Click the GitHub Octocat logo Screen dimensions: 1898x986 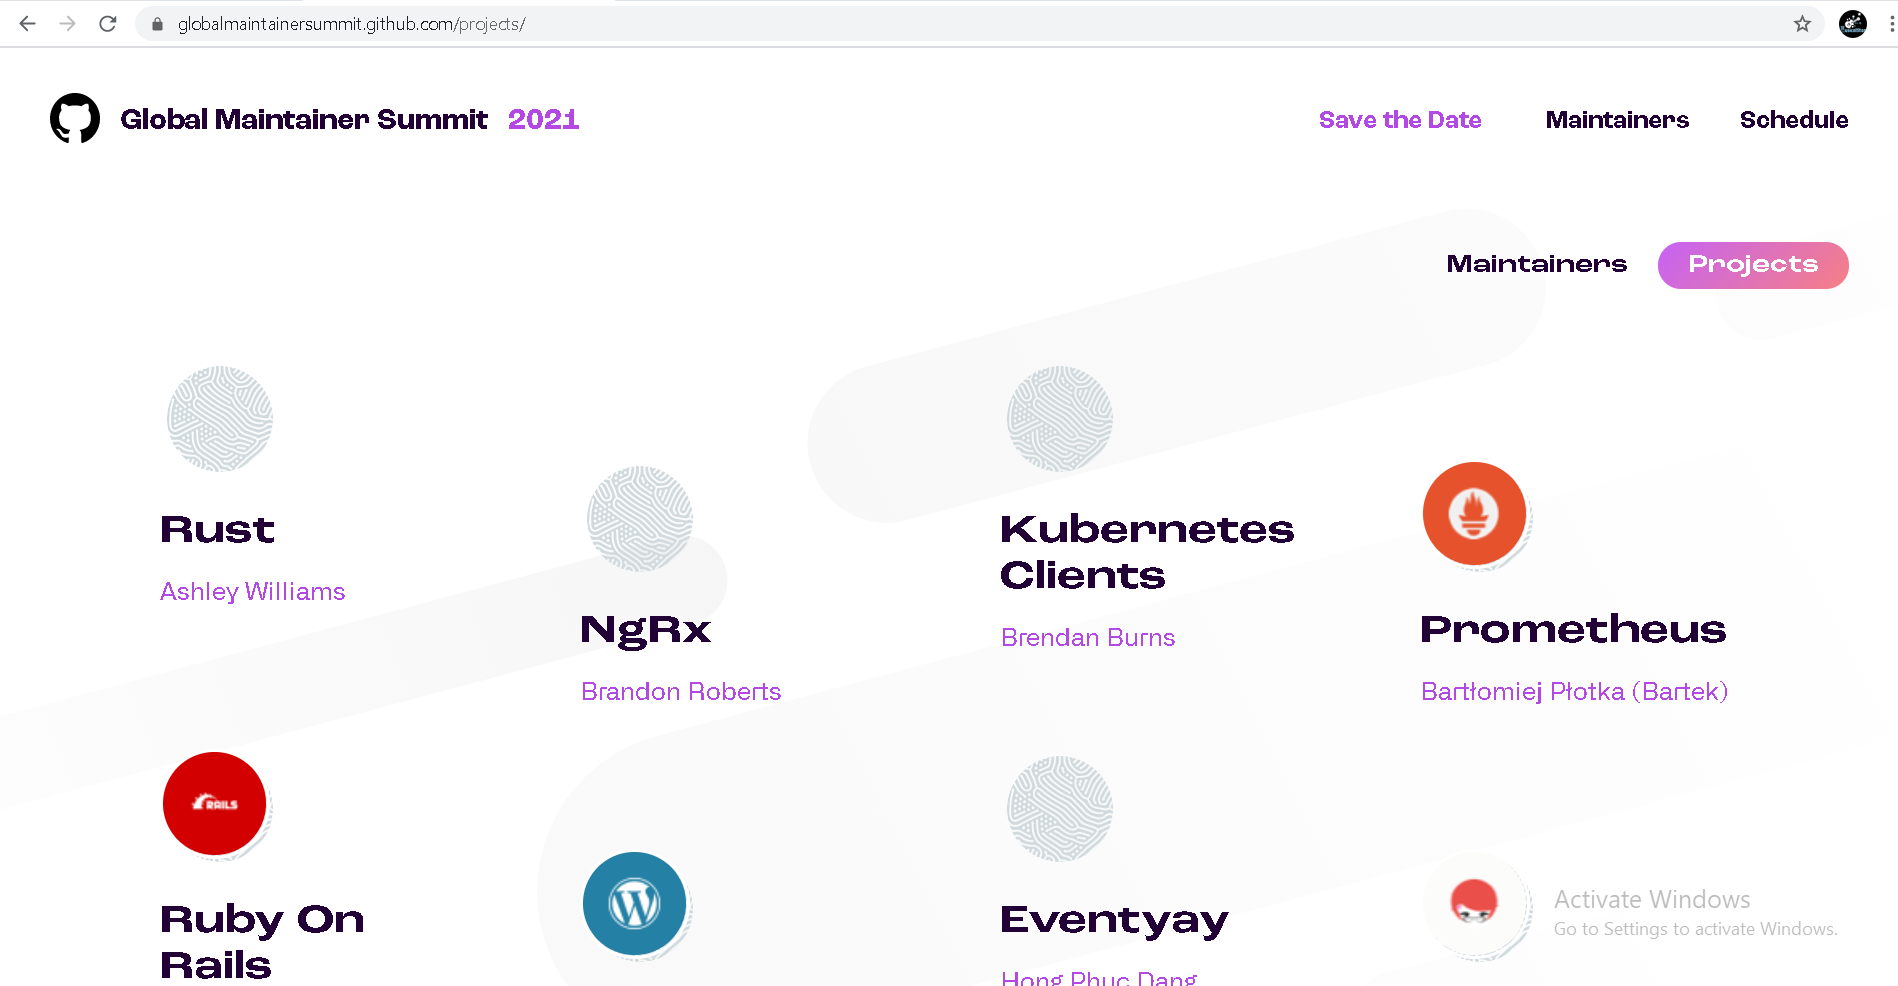[x=75, y=119]
